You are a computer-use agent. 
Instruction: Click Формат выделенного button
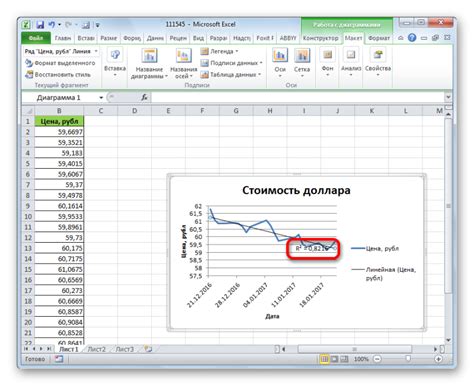click(60, 63)
